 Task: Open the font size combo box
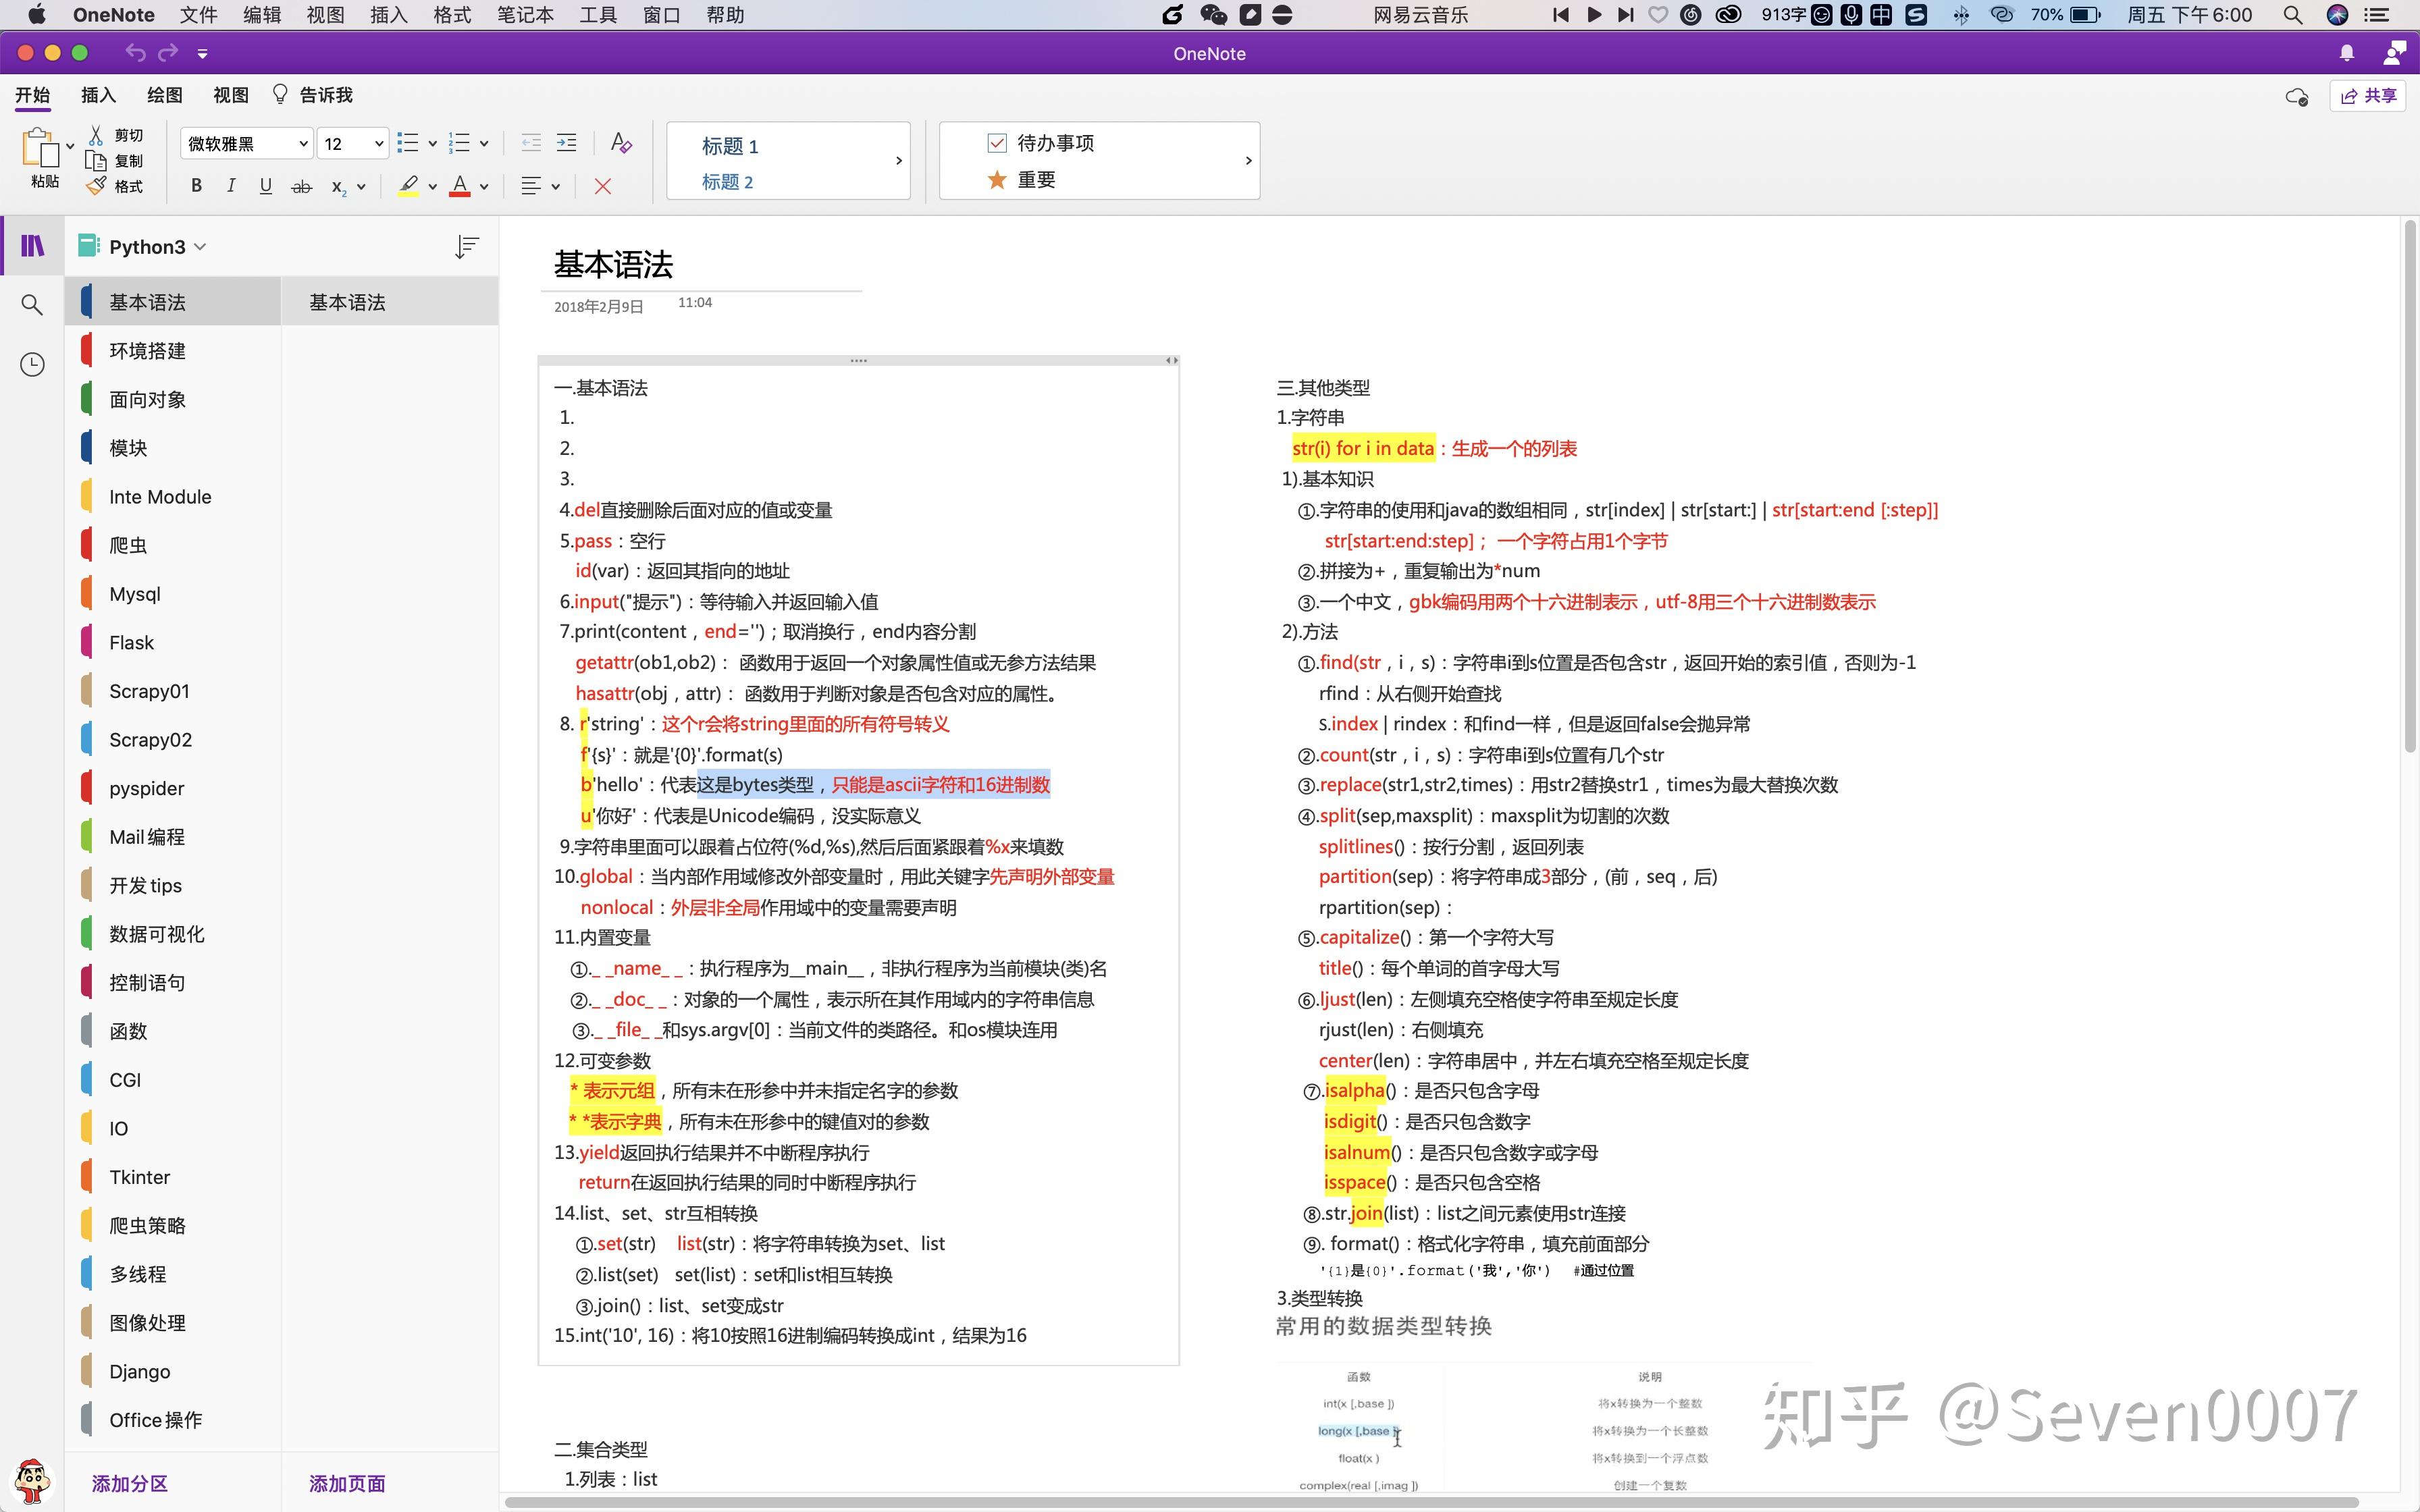tap(353, 144)
